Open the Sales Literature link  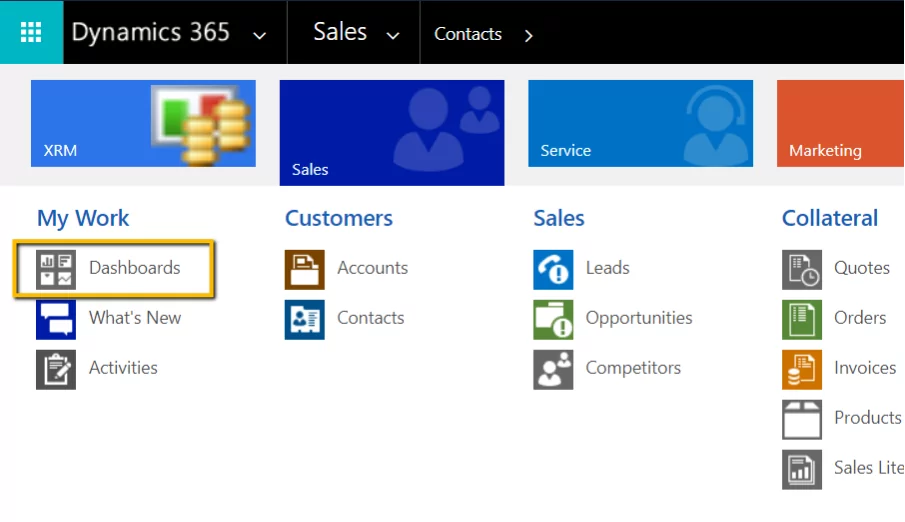click(869, 468)
